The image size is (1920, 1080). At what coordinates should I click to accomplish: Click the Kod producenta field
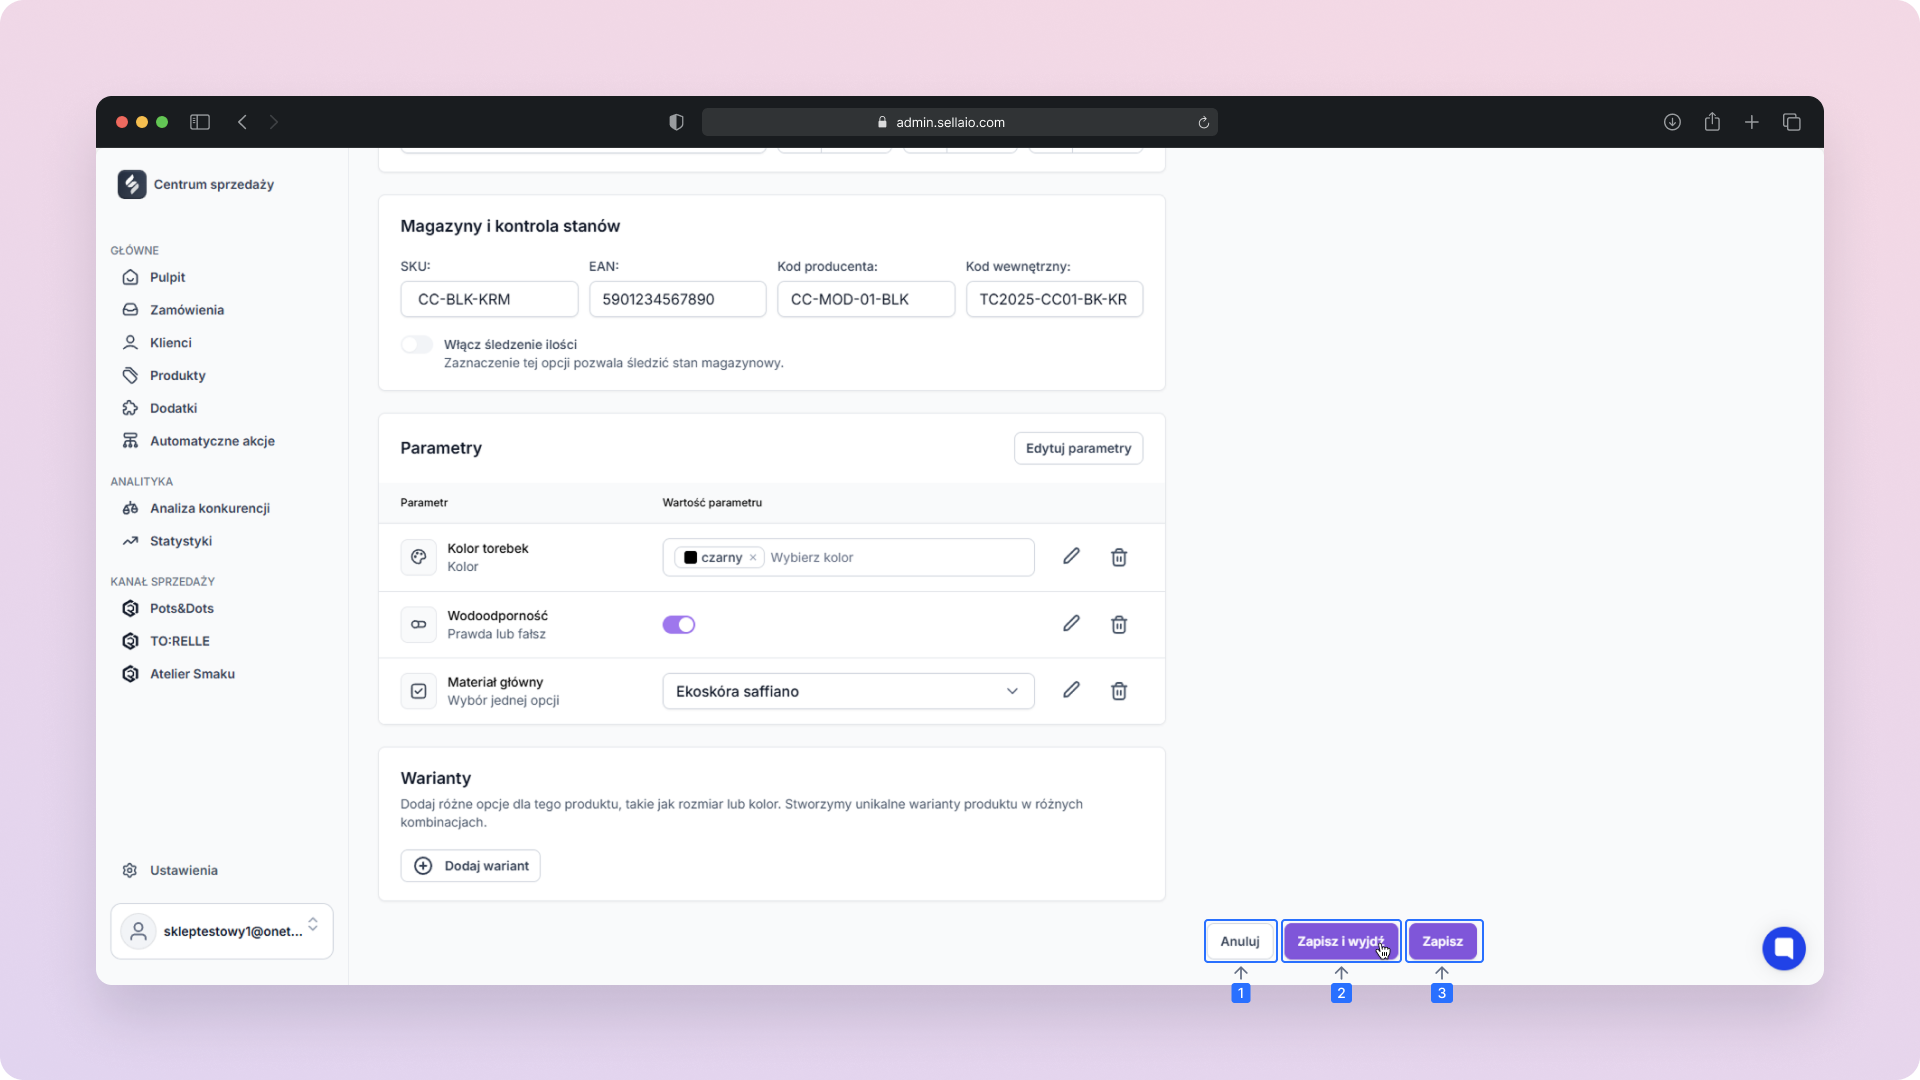866,299
